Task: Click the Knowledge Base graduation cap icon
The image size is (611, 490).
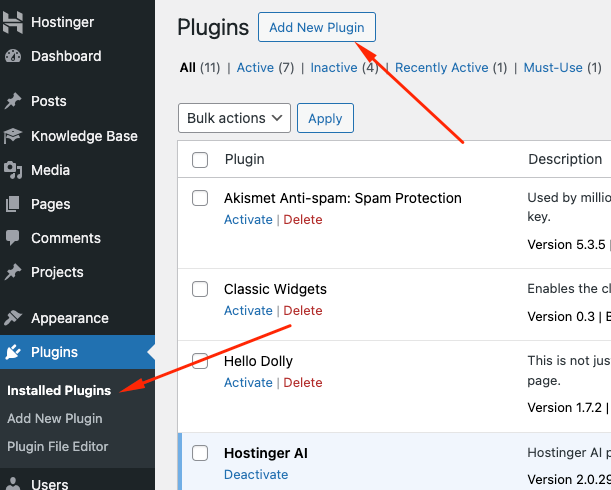Action: (13, 136)
